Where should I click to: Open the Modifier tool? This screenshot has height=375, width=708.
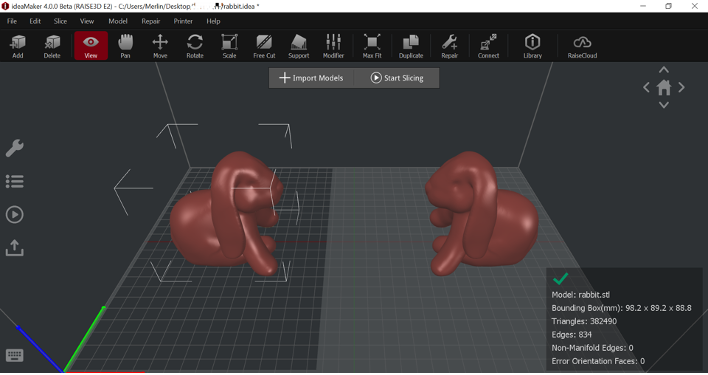(x=333, y=46)
